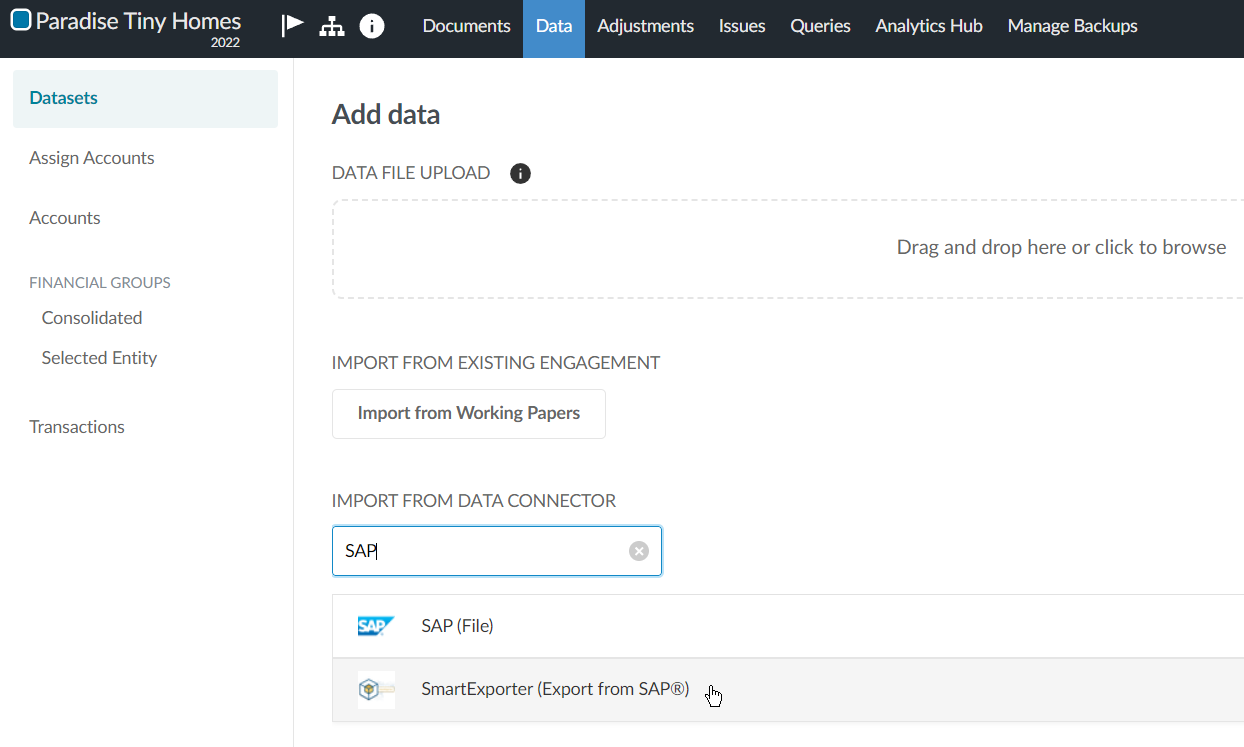Click the data connector search field
This screenshot has height=747, width=1244.
point(480,551)
